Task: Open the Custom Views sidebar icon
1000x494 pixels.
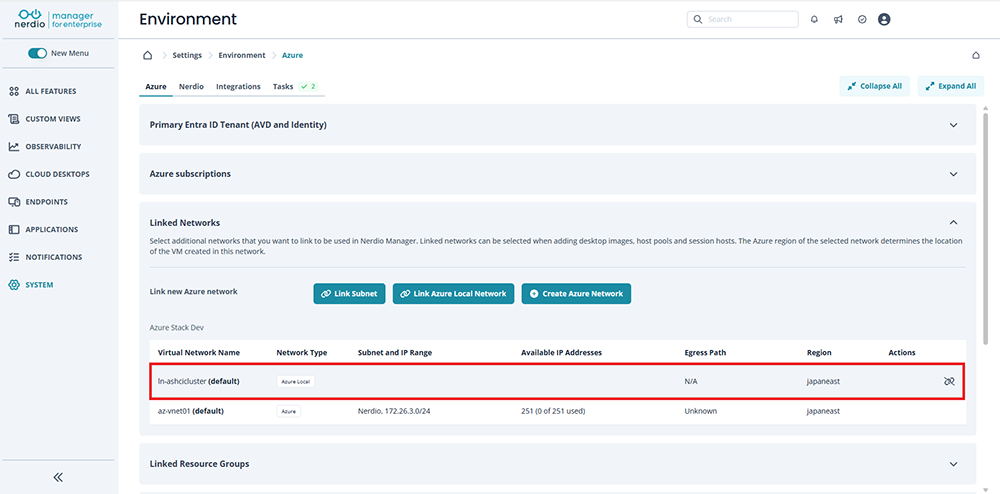Action: pos(14,119)
